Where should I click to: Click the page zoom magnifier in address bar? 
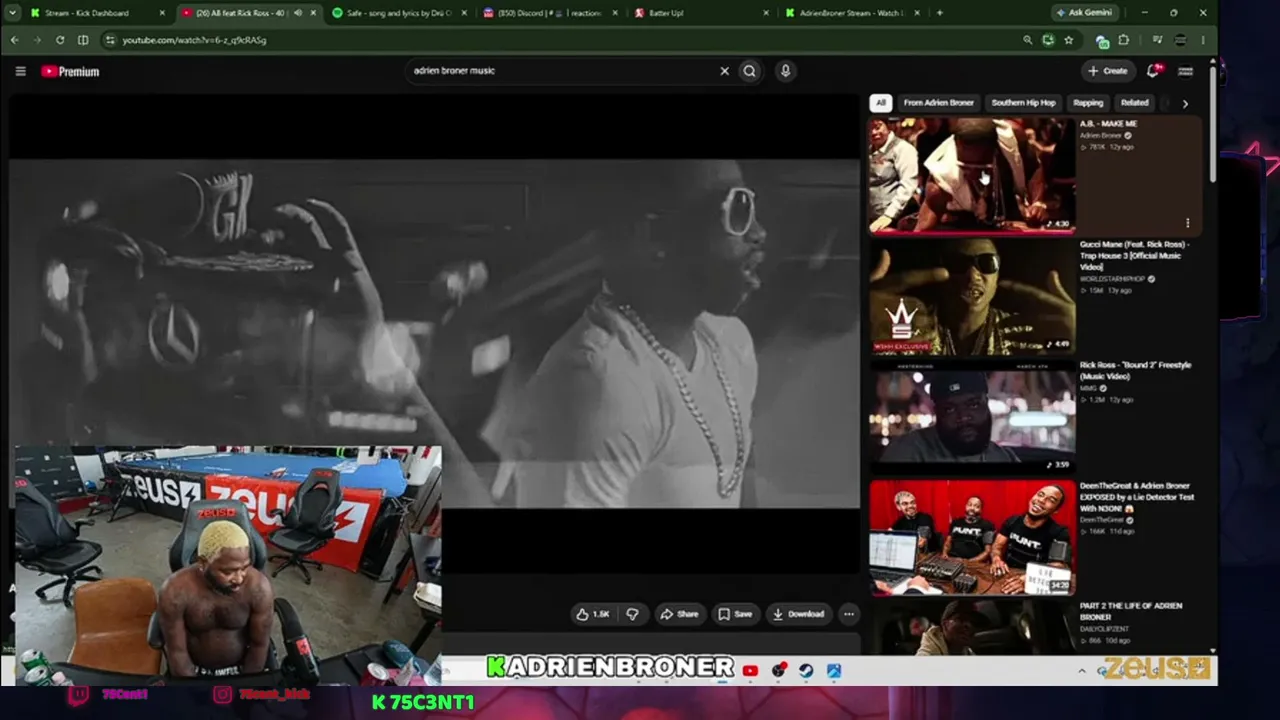pos(1027,40)
